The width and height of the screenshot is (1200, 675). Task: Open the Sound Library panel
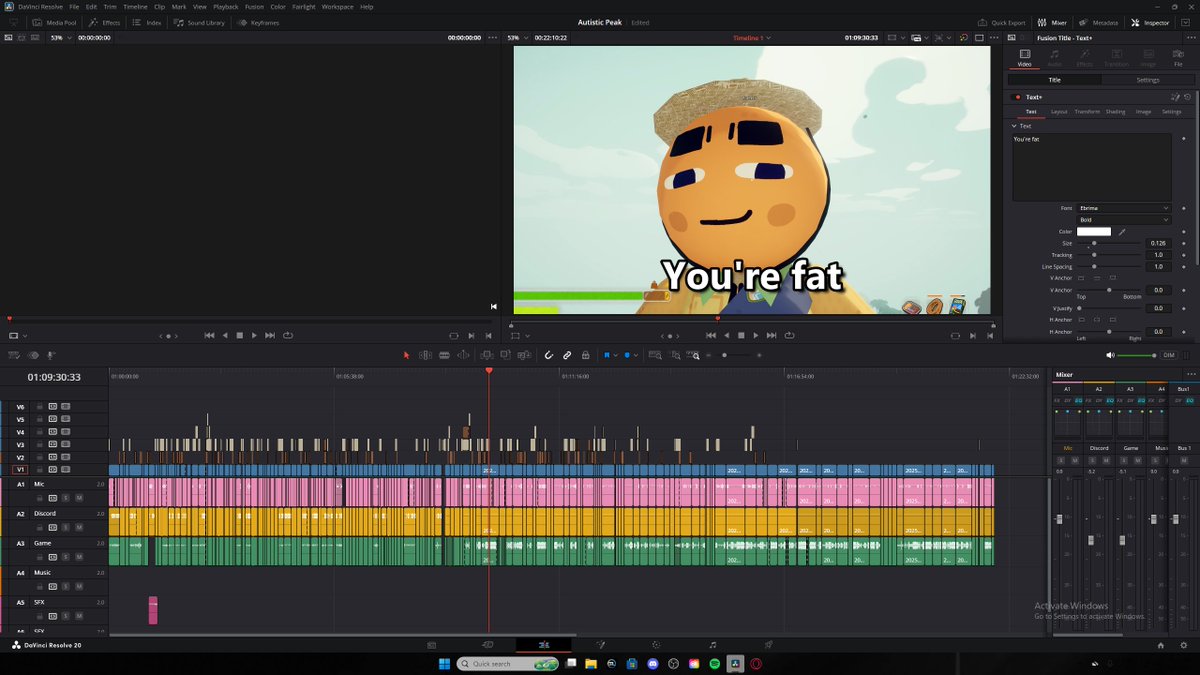(205, 22)
